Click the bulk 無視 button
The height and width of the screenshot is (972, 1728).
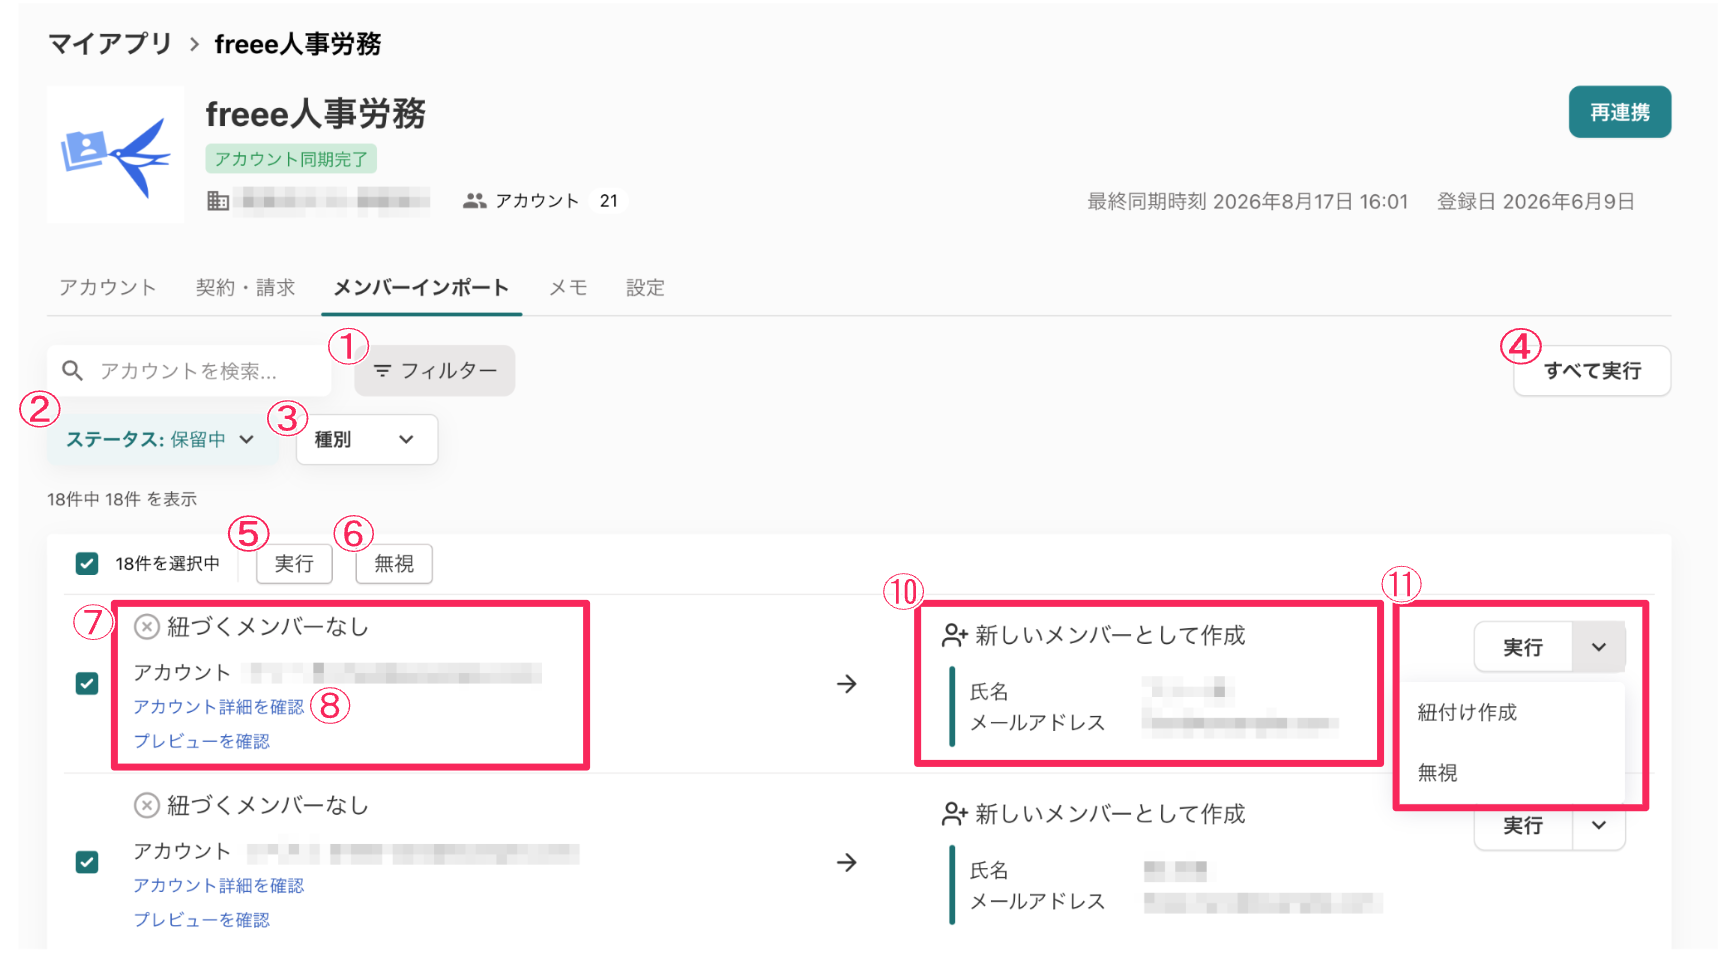point(394,564)
